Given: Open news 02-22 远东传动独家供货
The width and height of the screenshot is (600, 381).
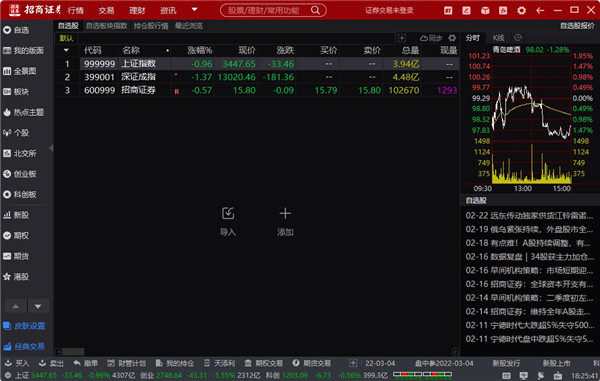Looking at the screenshot, I should point(529,215).
